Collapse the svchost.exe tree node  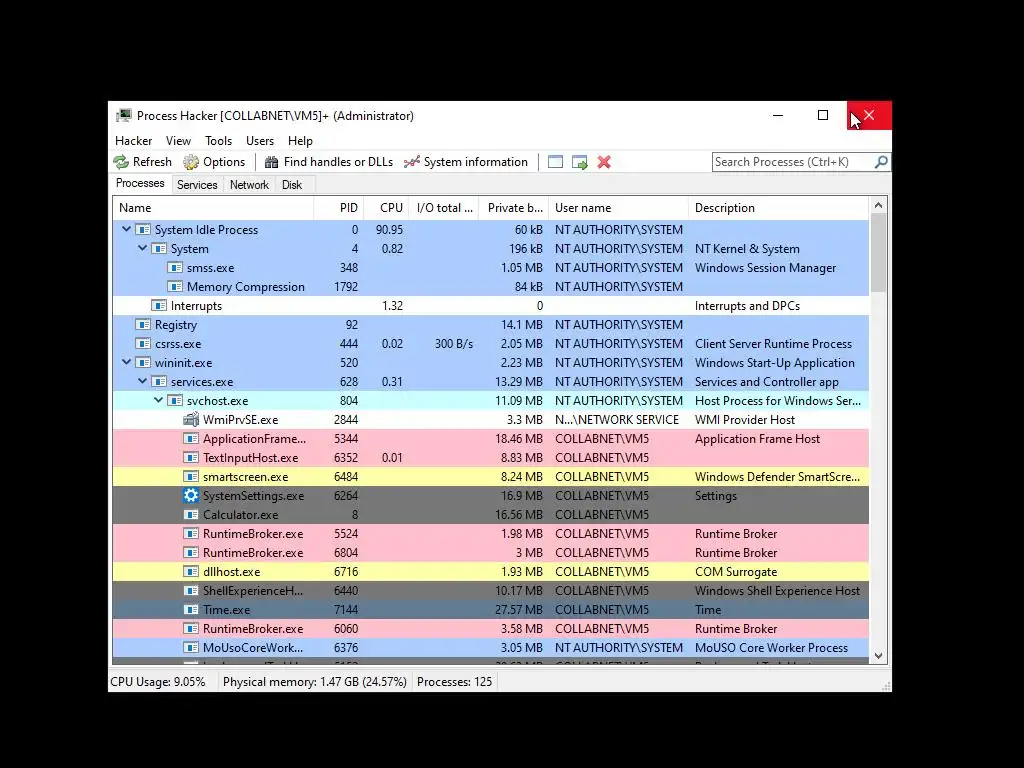(159, 400)
